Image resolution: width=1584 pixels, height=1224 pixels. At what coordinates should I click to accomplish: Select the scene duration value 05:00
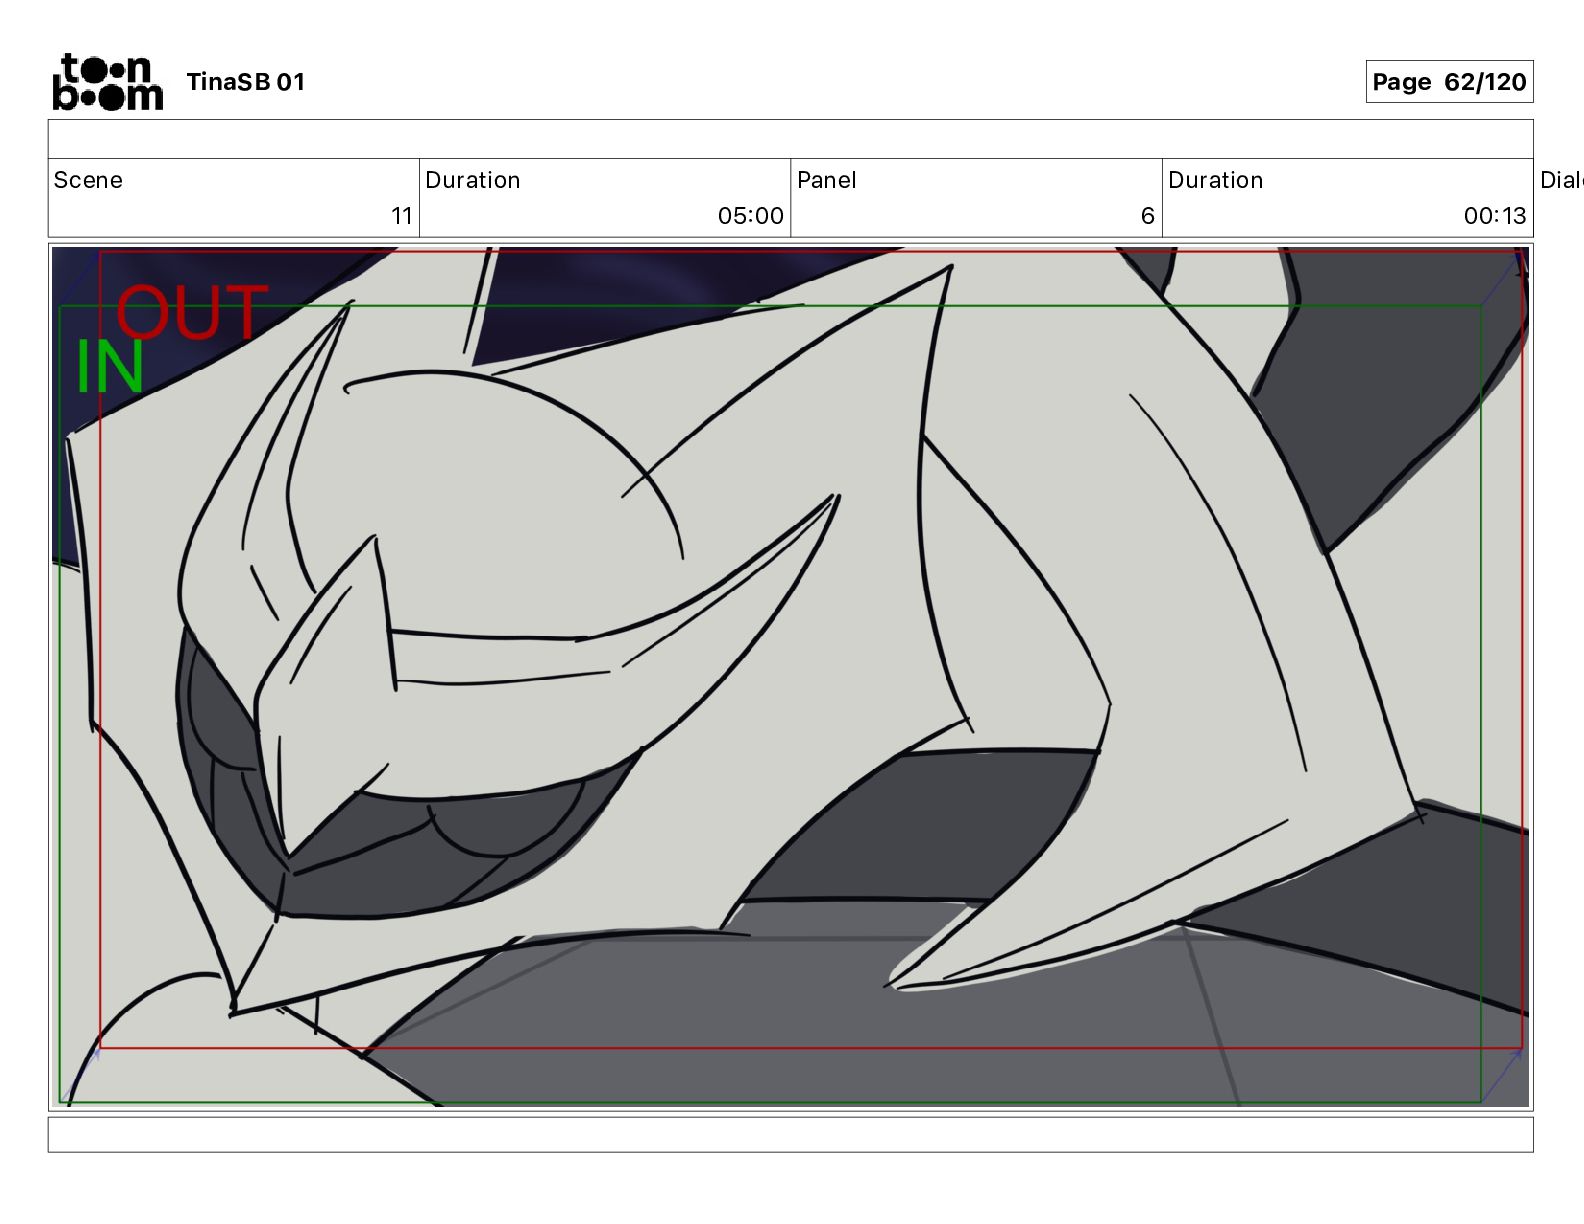click(x=750, y=216)
